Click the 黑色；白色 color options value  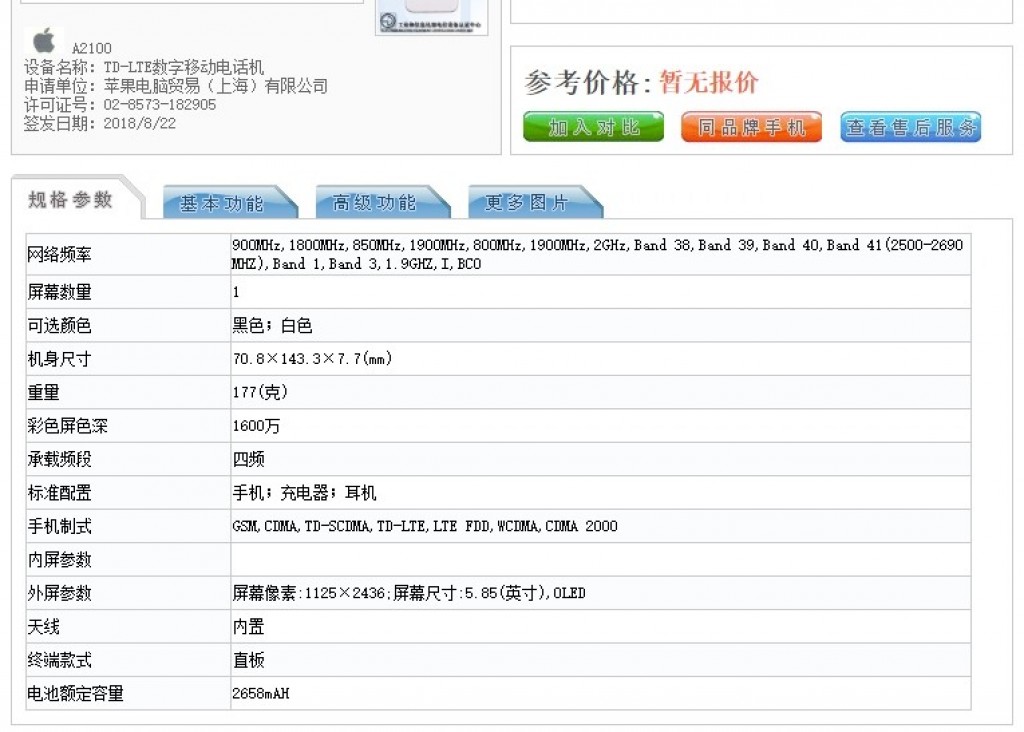tap(272, 325)
